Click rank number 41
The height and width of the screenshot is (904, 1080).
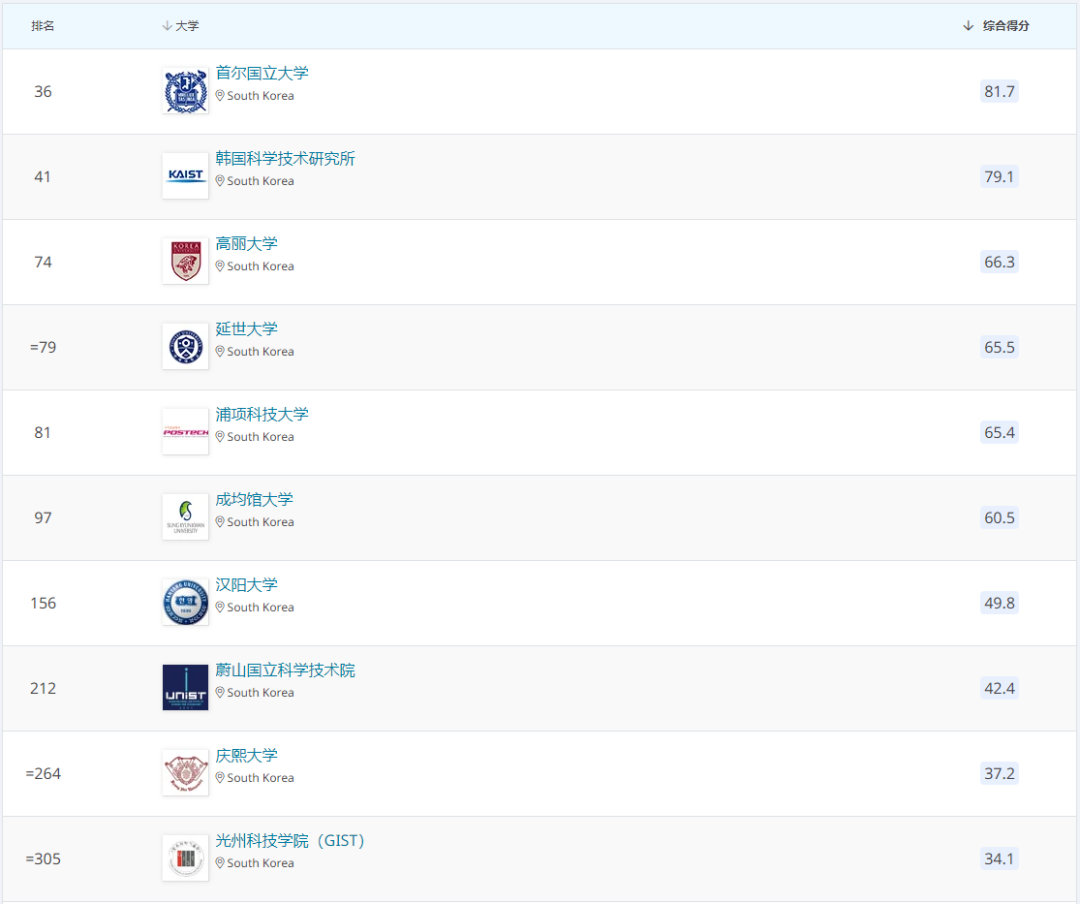coord(43,176)
